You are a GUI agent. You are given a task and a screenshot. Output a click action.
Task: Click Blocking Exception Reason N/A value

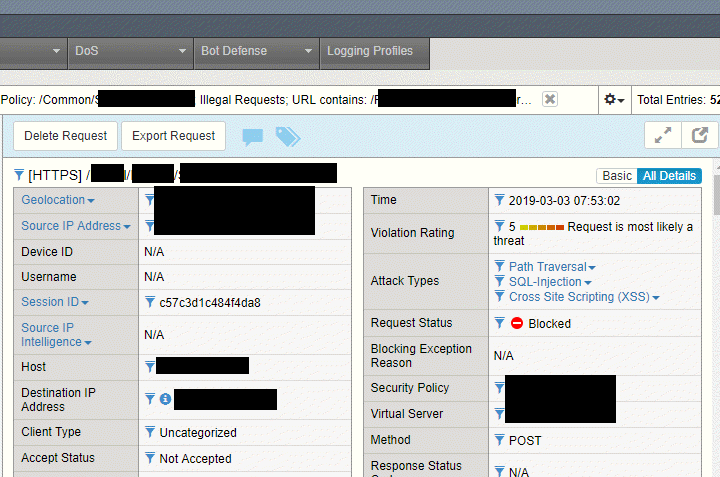[x=504, y=356]
